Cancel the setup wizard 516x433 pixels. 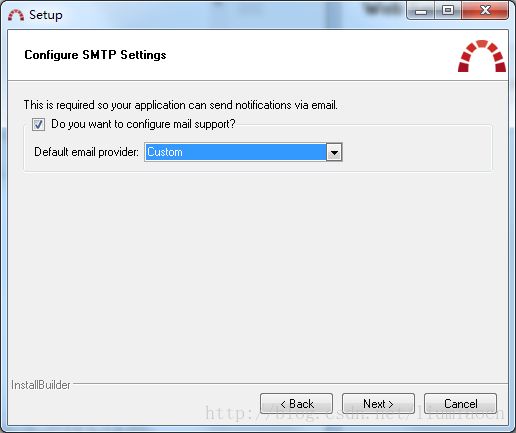[x=460, y=404]
